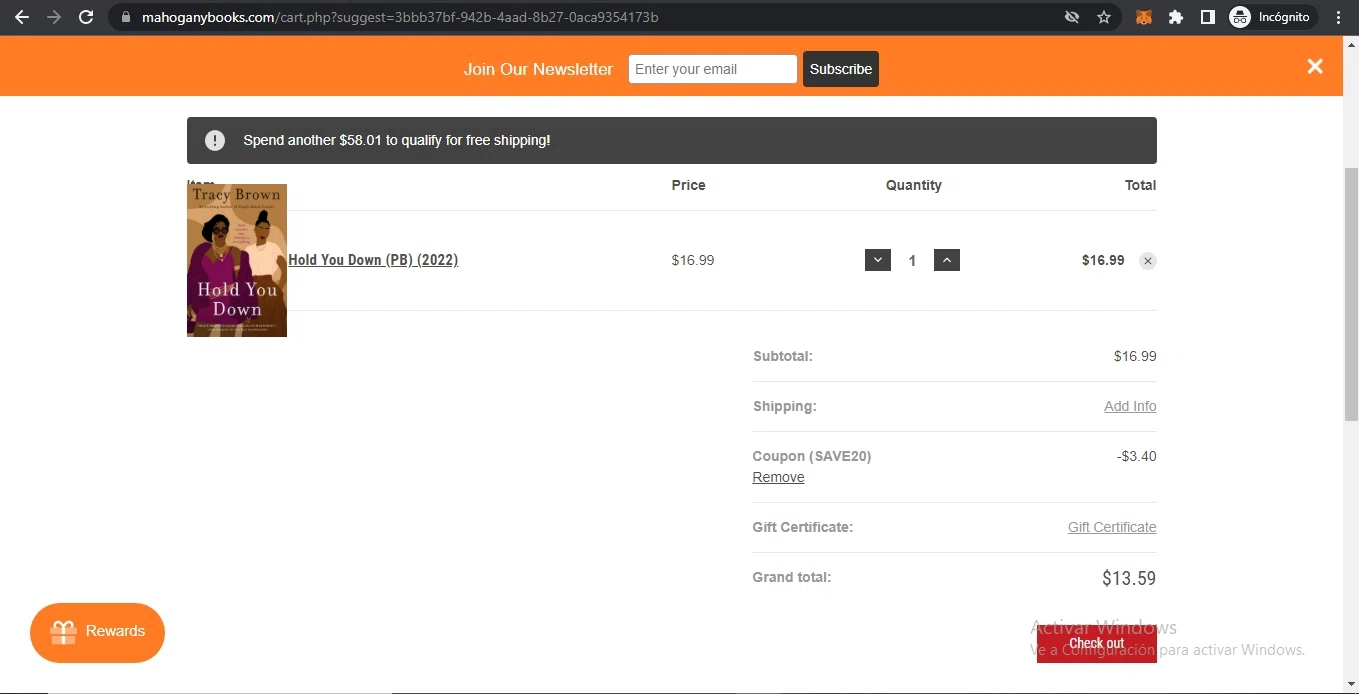Click the bold item total $16.99
Screen dimensions: 1359x694
point(1103,260)
